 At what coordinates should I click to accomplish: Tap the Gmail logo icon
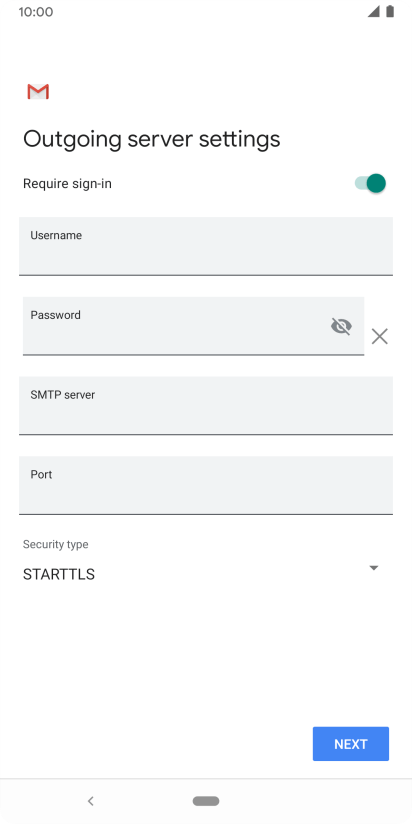[38, 91]
